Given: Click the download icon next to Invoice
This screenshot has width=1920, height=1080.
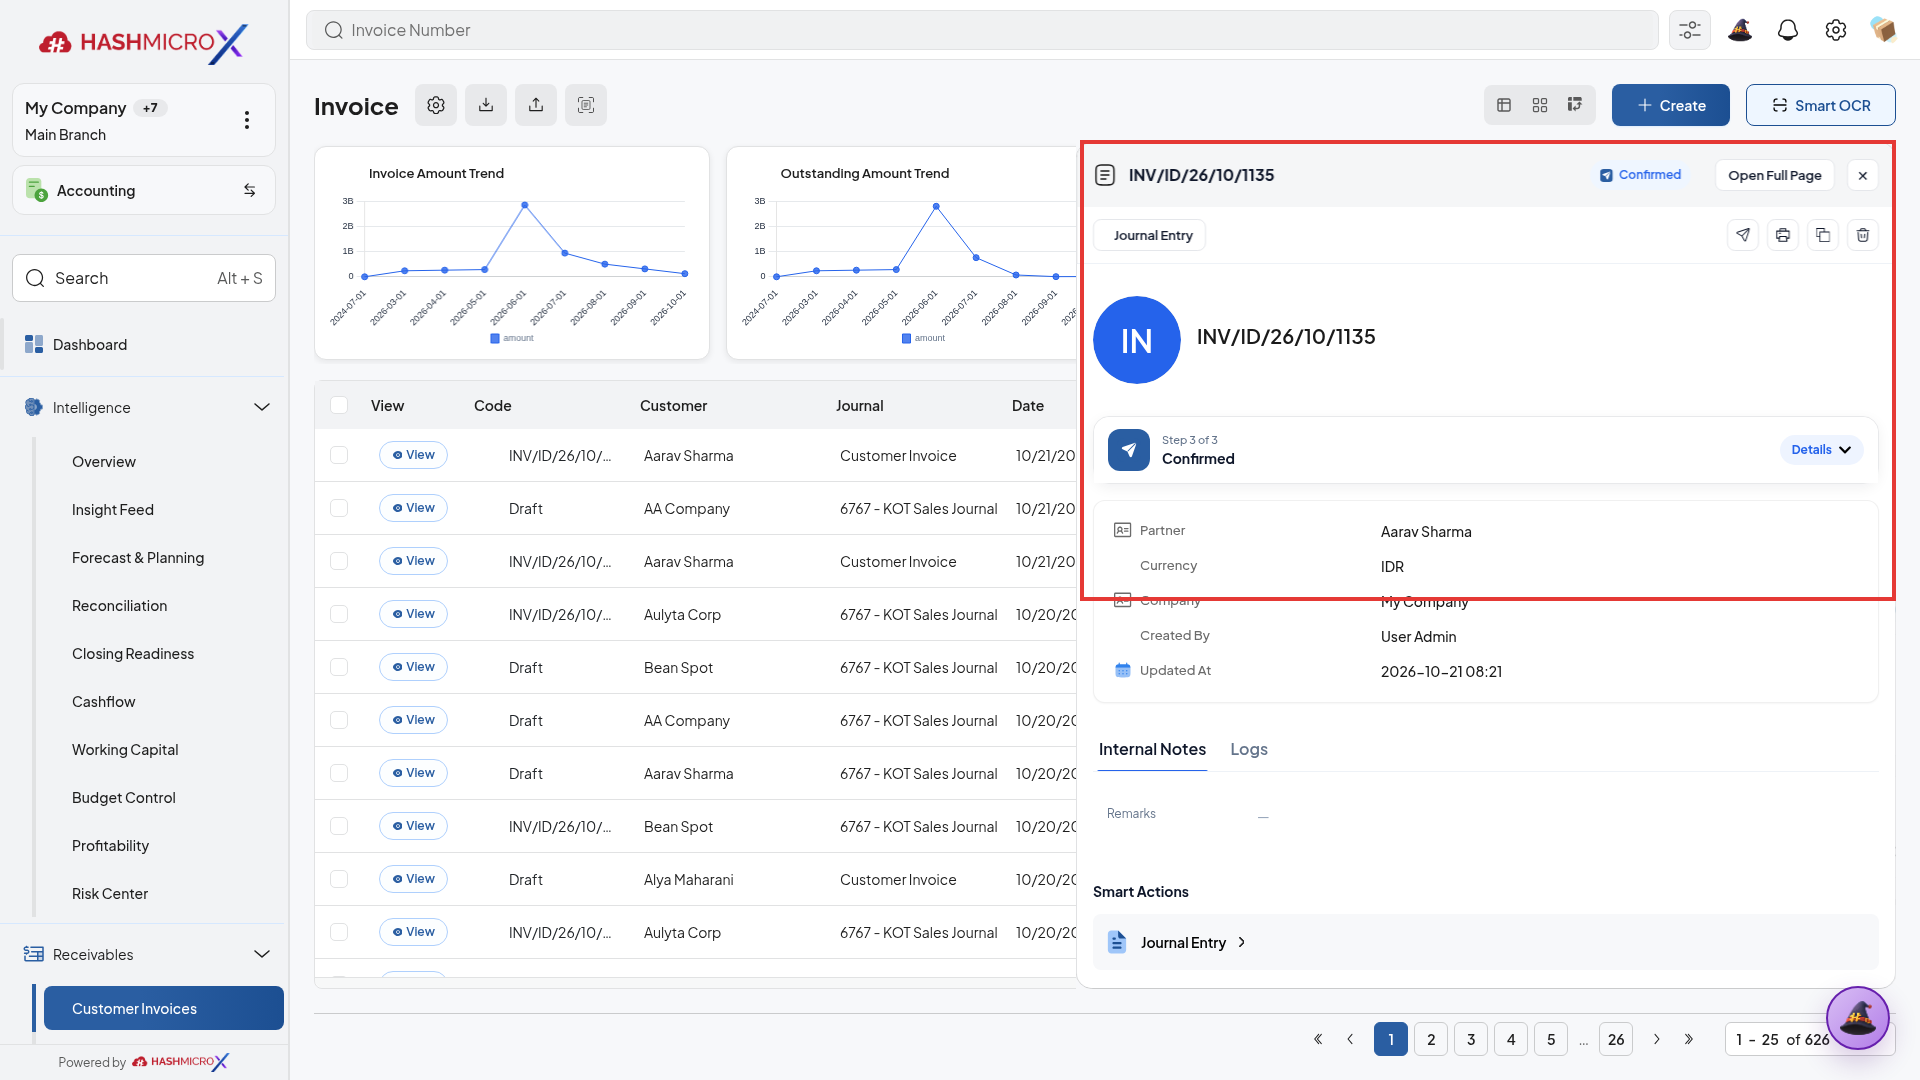Looking at the screenshot, I should tap(486, 105).
